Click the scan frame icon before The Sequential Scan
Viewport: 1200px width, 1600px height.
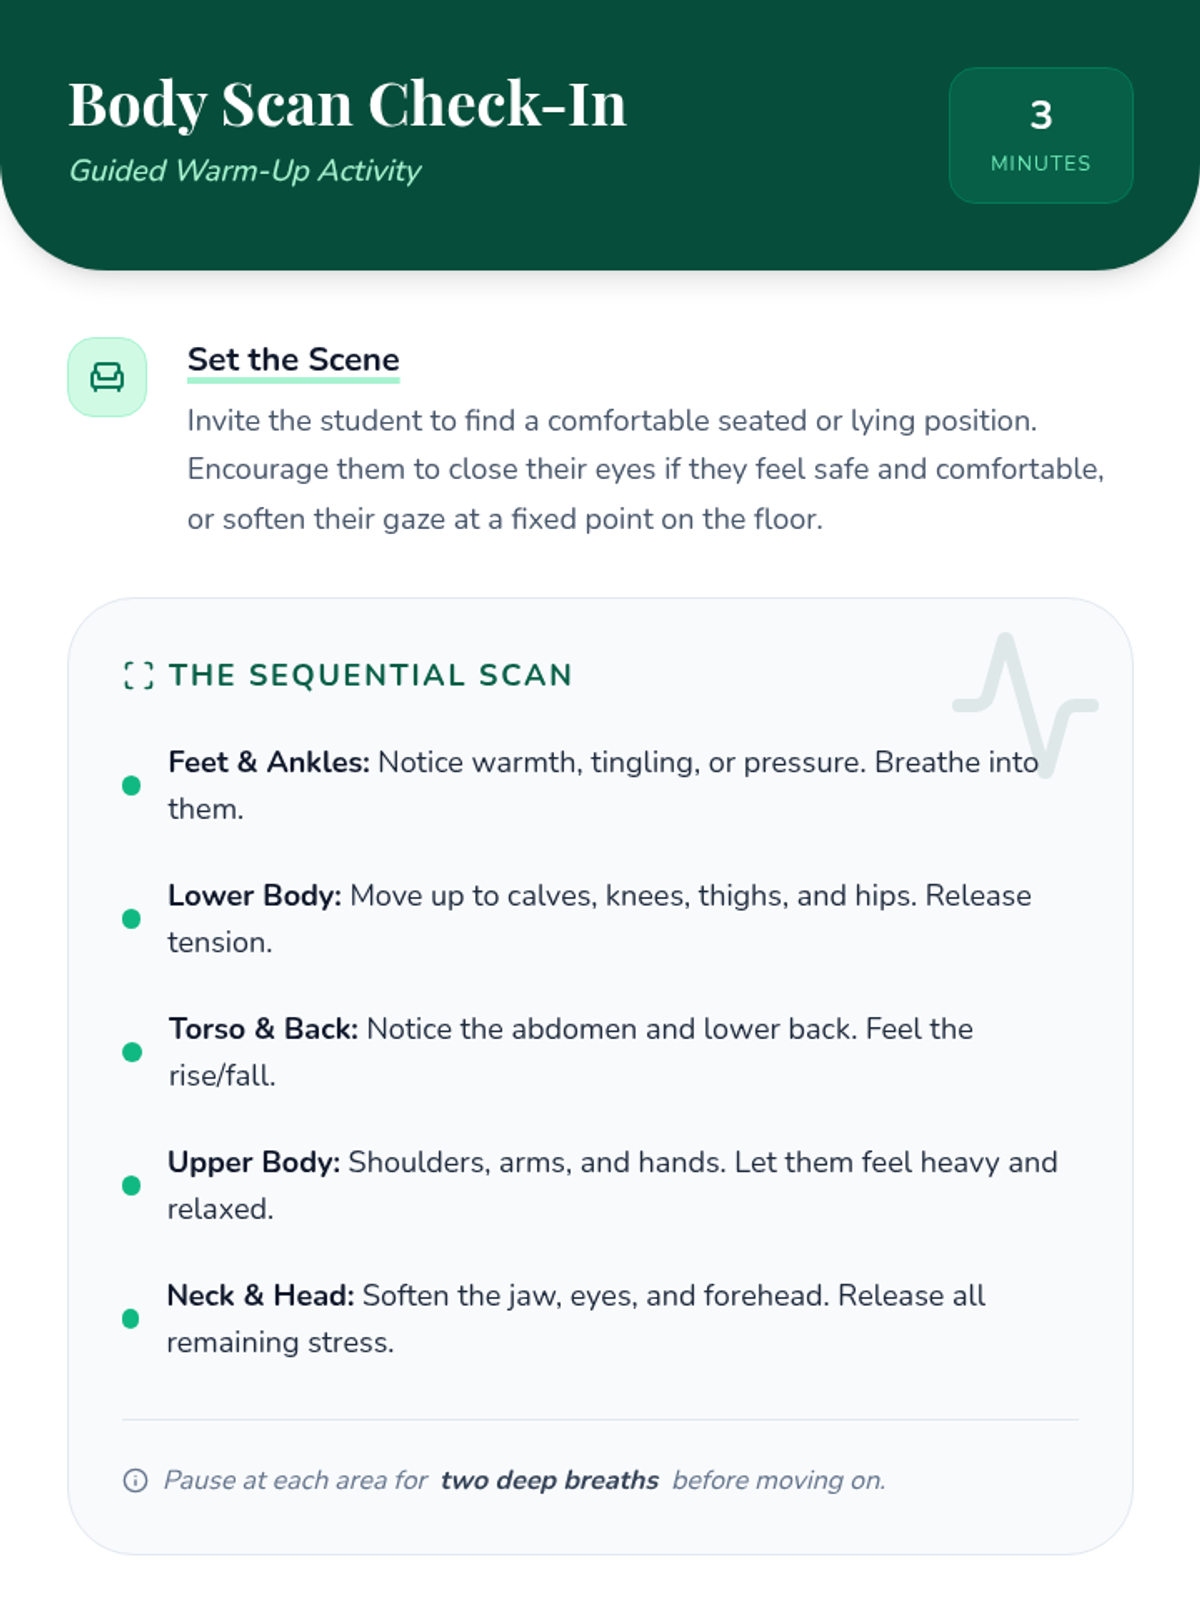(139, 676)
